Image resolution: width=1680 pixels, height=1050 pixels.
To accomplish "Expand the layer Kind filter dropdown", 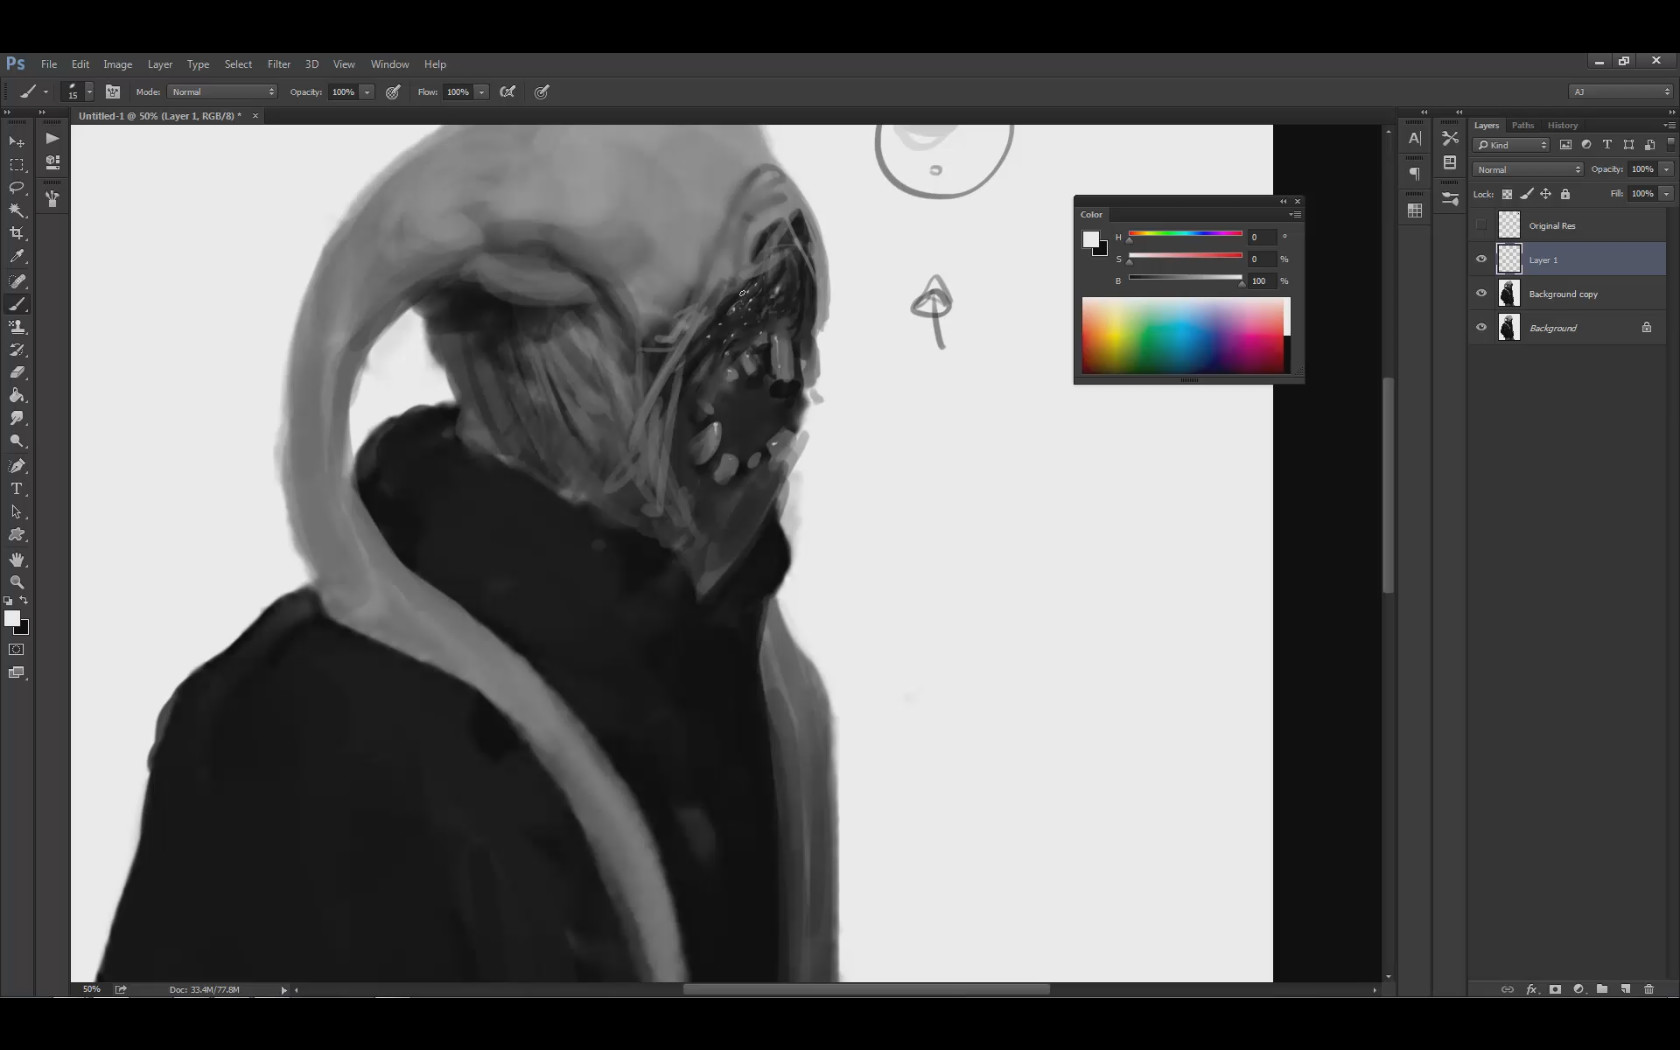I will pos(1512,146).
